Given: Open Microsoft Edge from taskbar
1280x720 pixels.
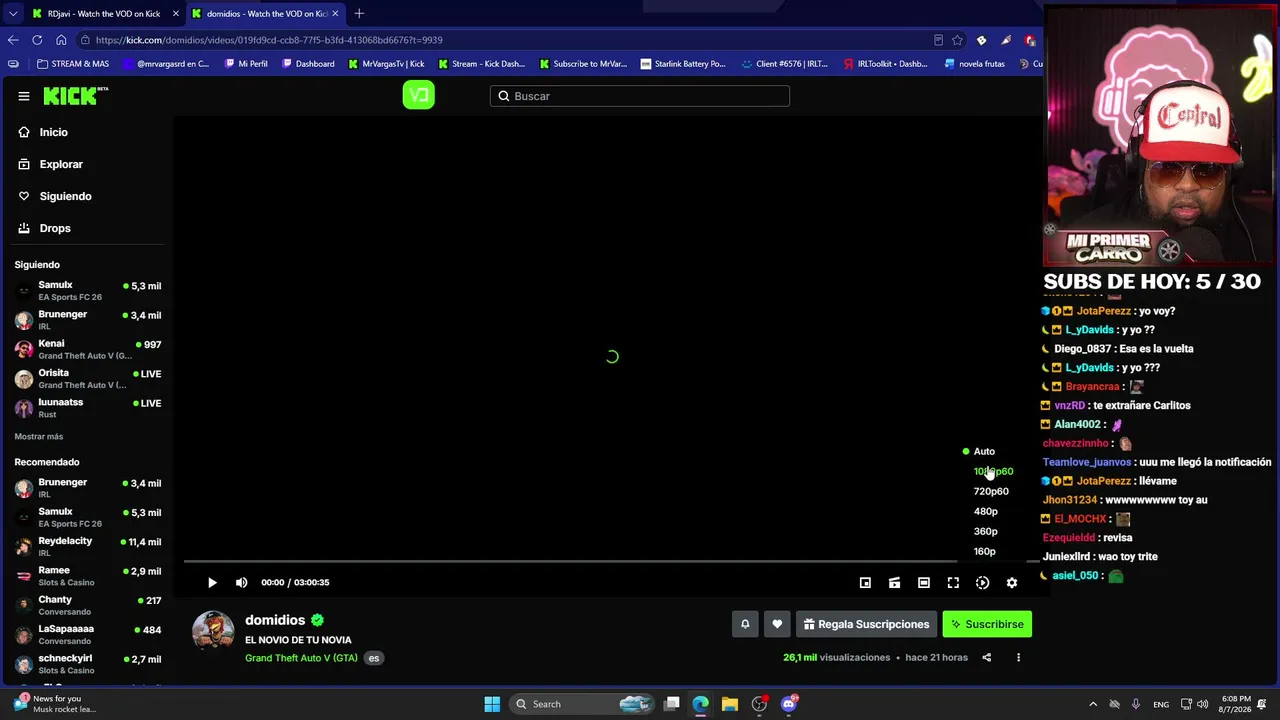Looking at the screenshot, I should coord(701,704).
